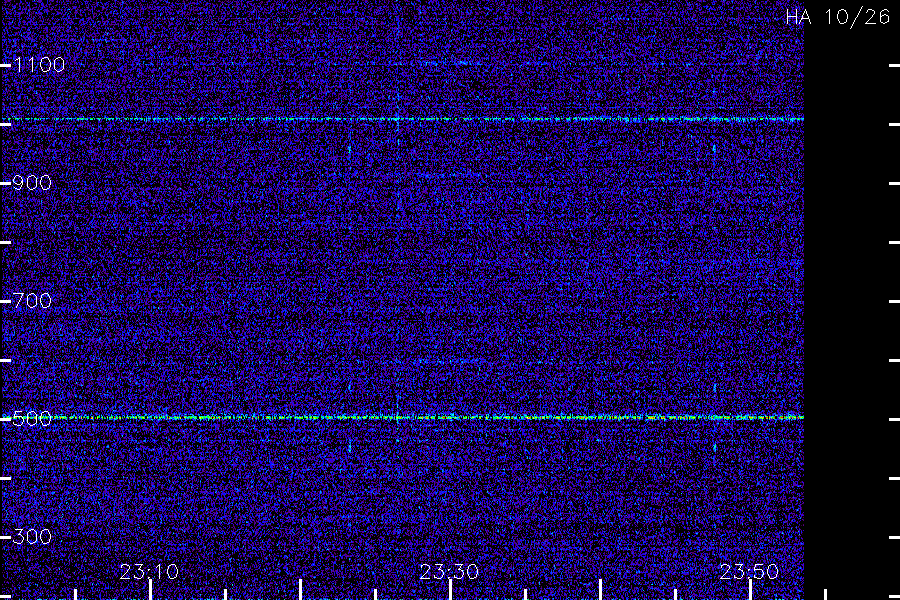Click the 23:50 time axis label
Image resolution: width=900 pixels, height=600 pixels.
coord(749,572)
